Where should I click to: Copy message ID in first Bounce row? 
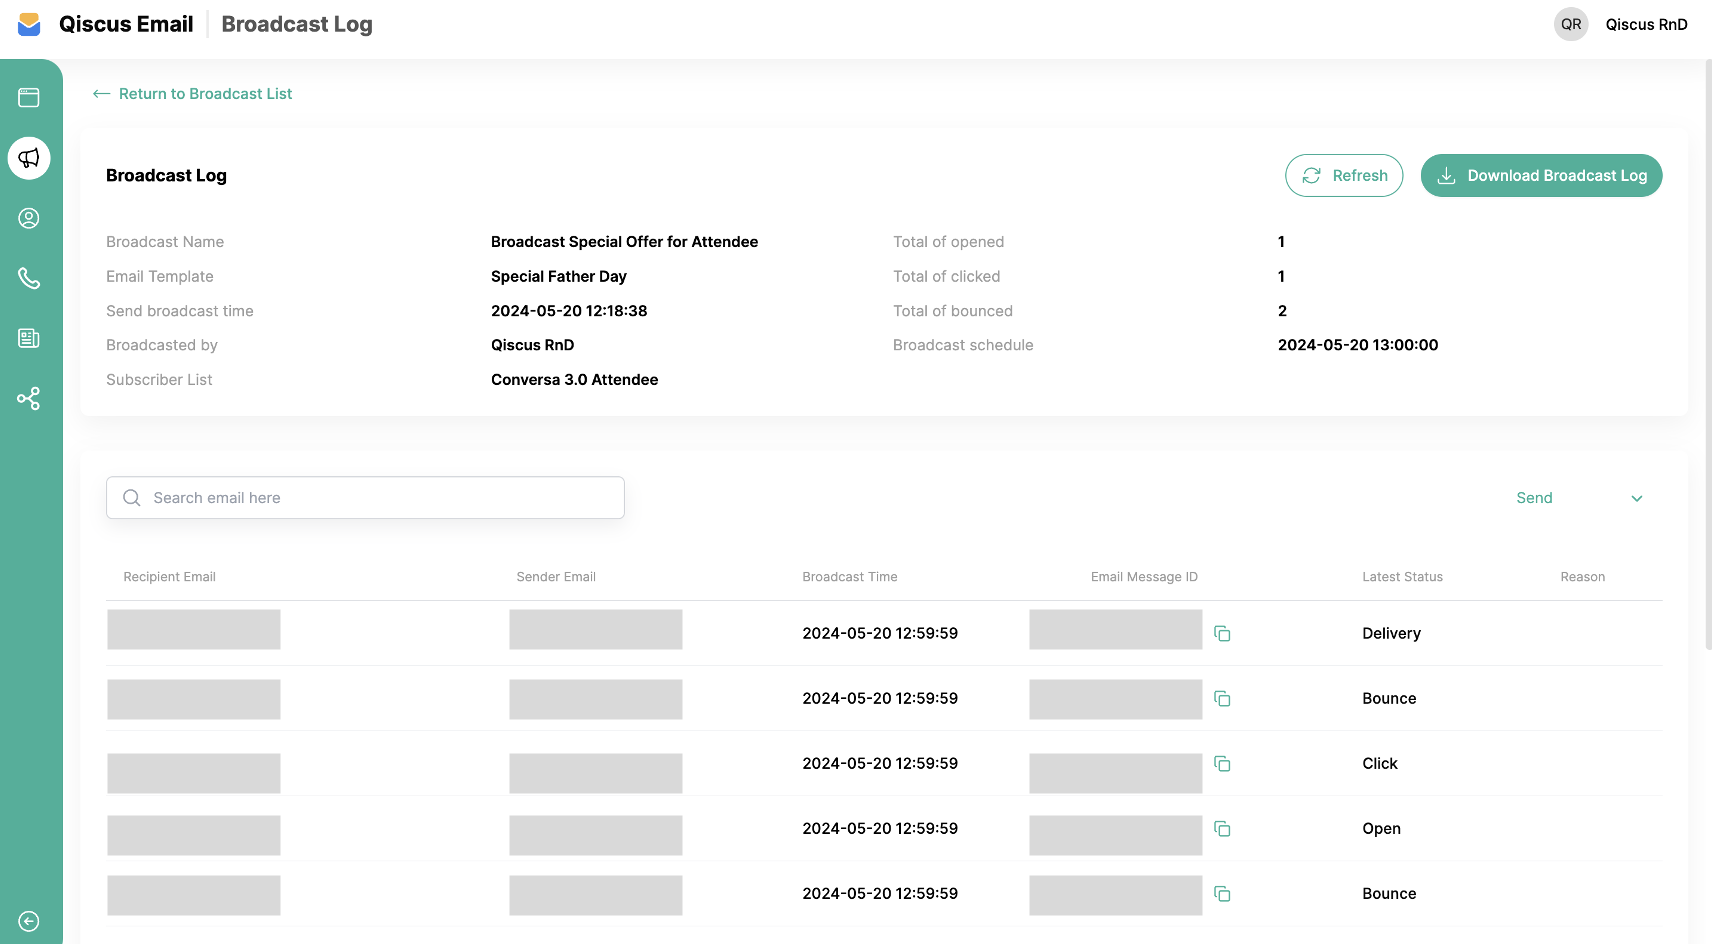1222,699
